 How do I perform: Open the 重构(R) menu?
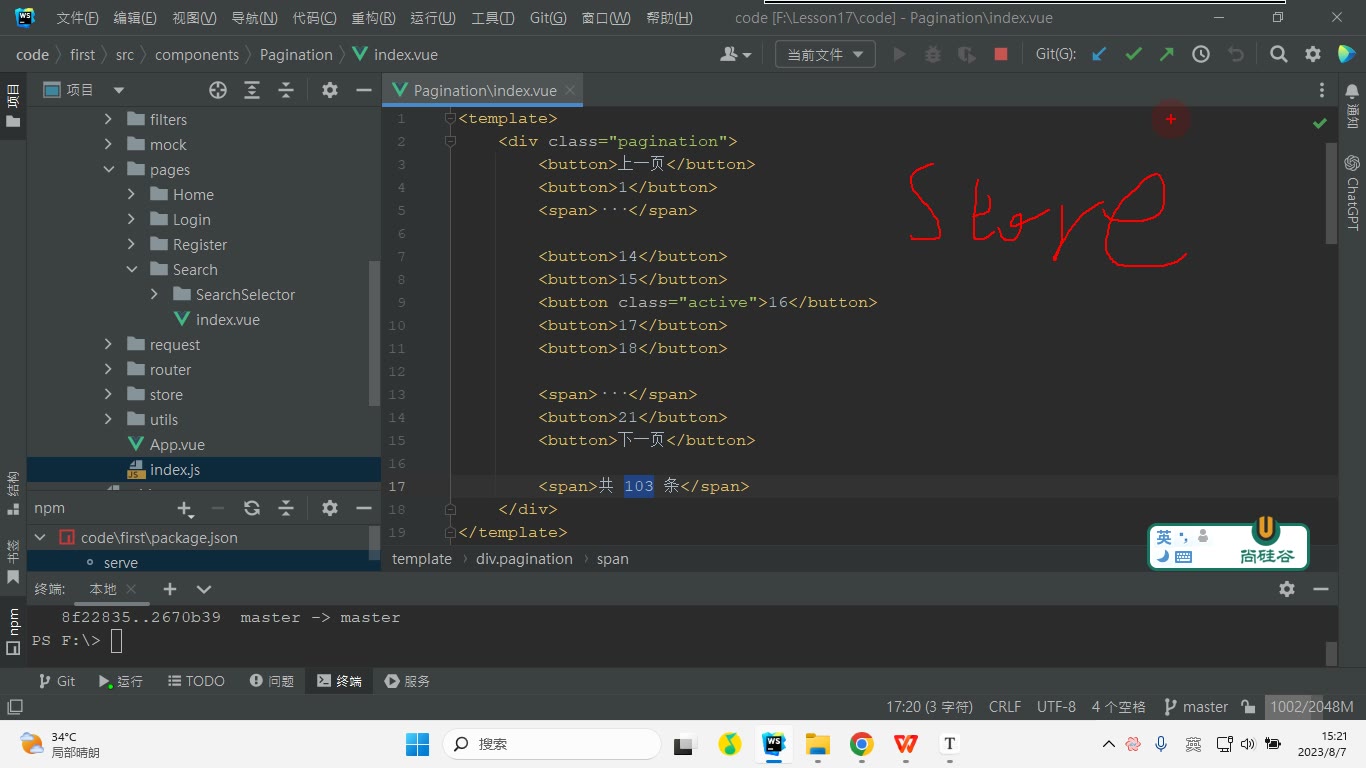(373, 18)
